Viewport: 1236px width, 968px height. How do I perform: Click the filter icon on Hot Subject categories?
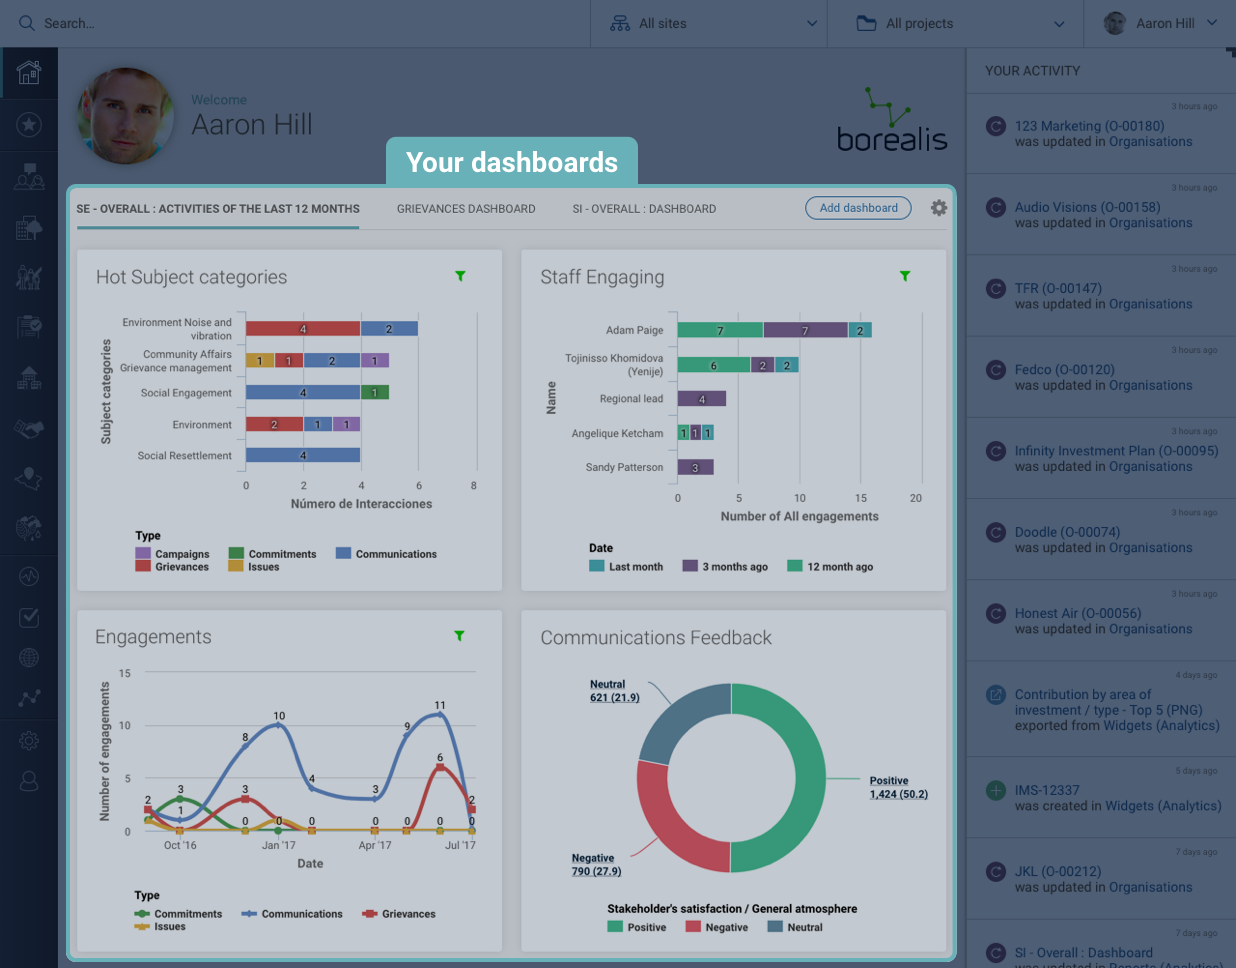click(x=460, y=276)
